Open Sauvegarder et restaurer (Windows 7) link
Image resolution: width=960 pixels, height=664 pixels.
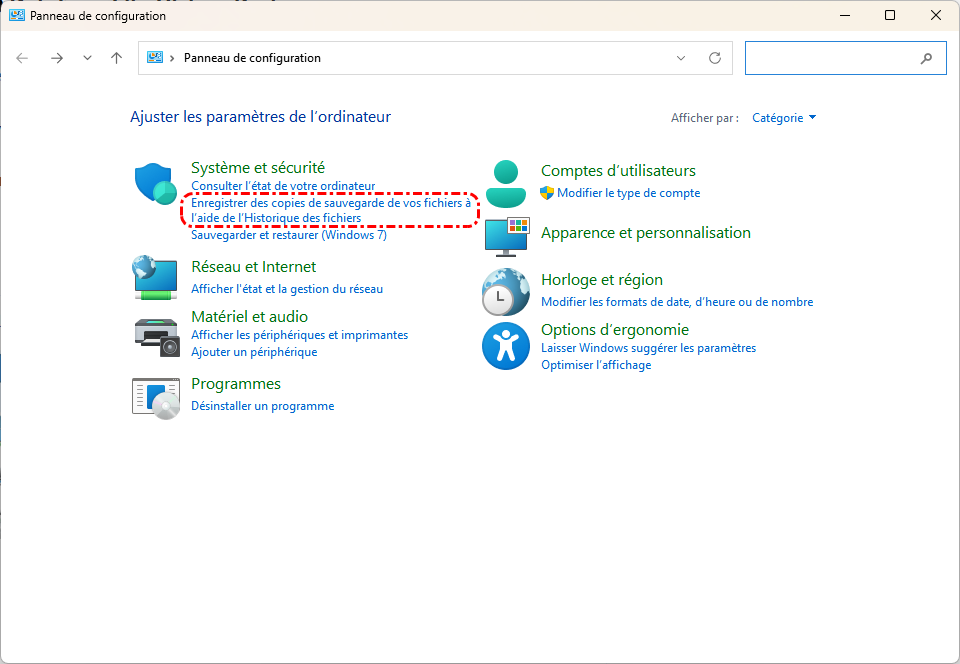tap(288, 236)
